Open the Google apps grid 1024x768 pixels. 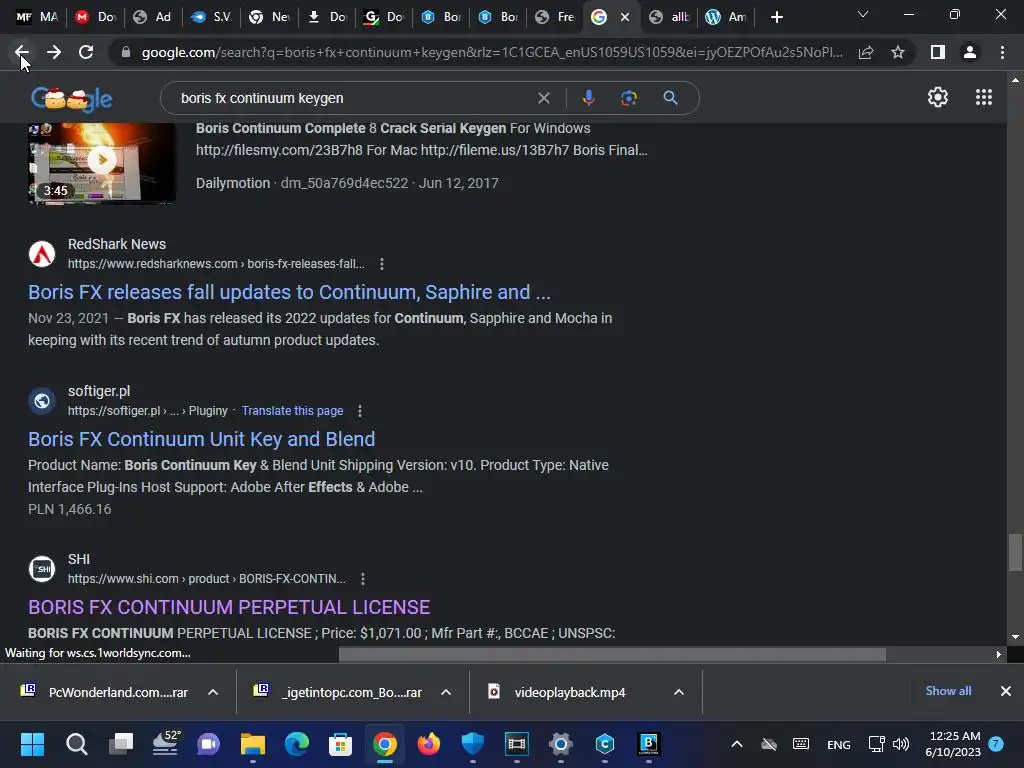coord(984,97)
